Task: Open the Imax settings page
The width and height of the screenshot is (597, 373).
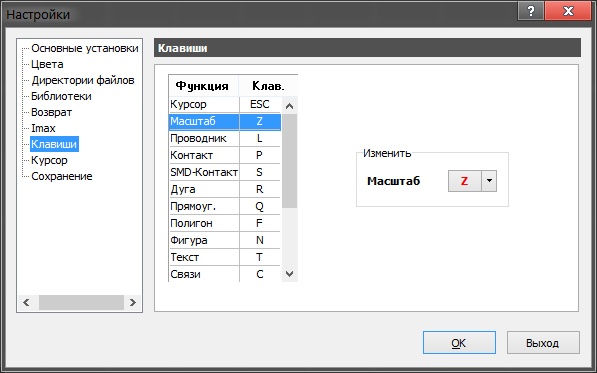Action: 43,128
